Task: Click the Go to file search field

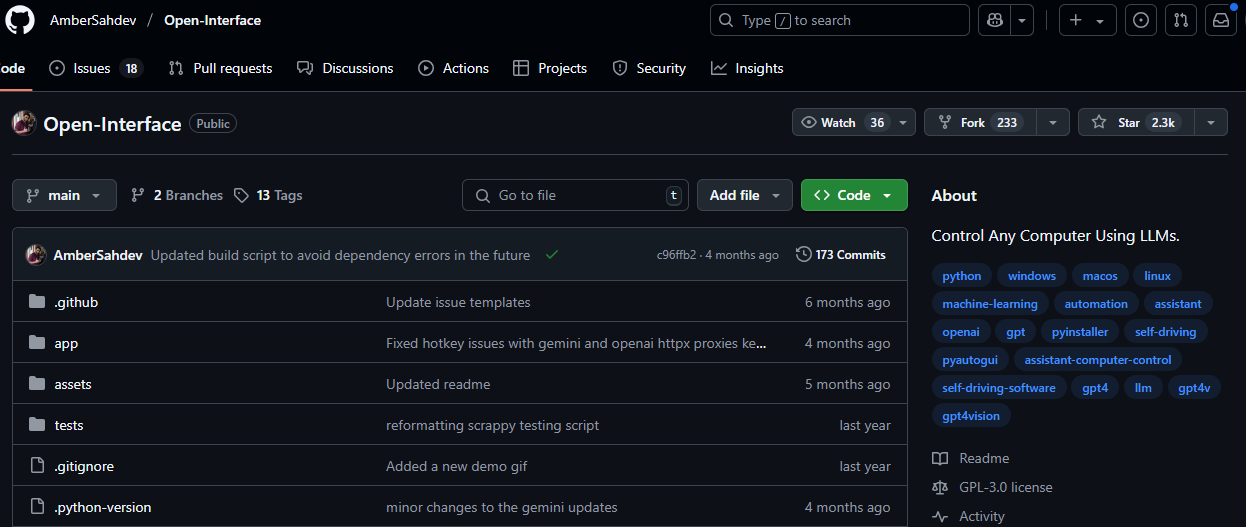Action: coord(575,195)
